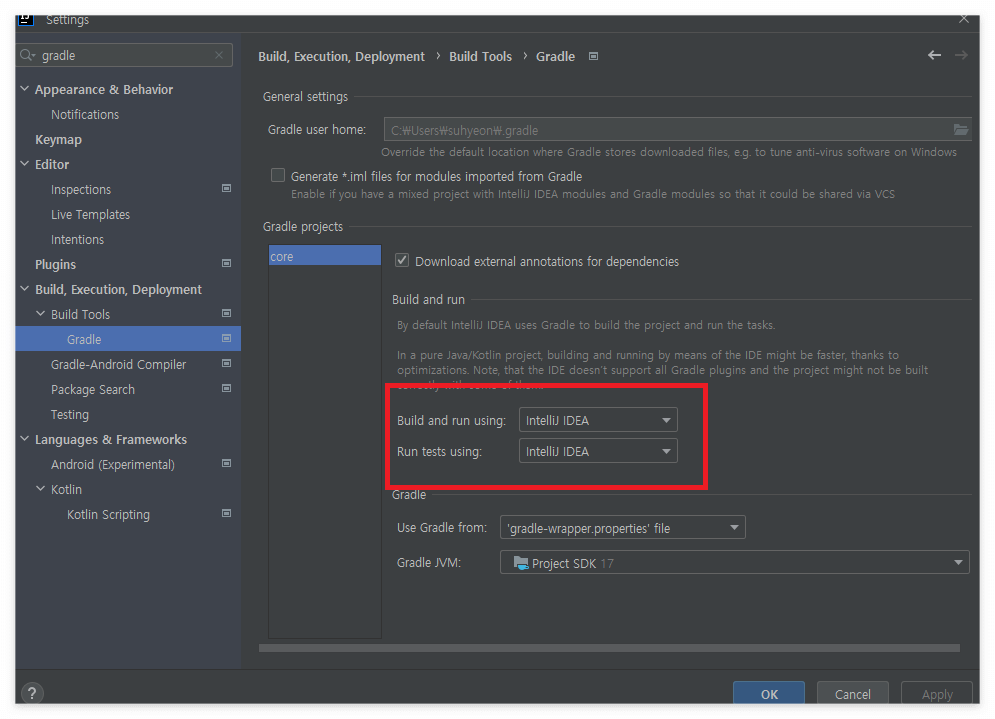Click into the gradle search box
The image size is (995, 719).
tap(125, 55)
